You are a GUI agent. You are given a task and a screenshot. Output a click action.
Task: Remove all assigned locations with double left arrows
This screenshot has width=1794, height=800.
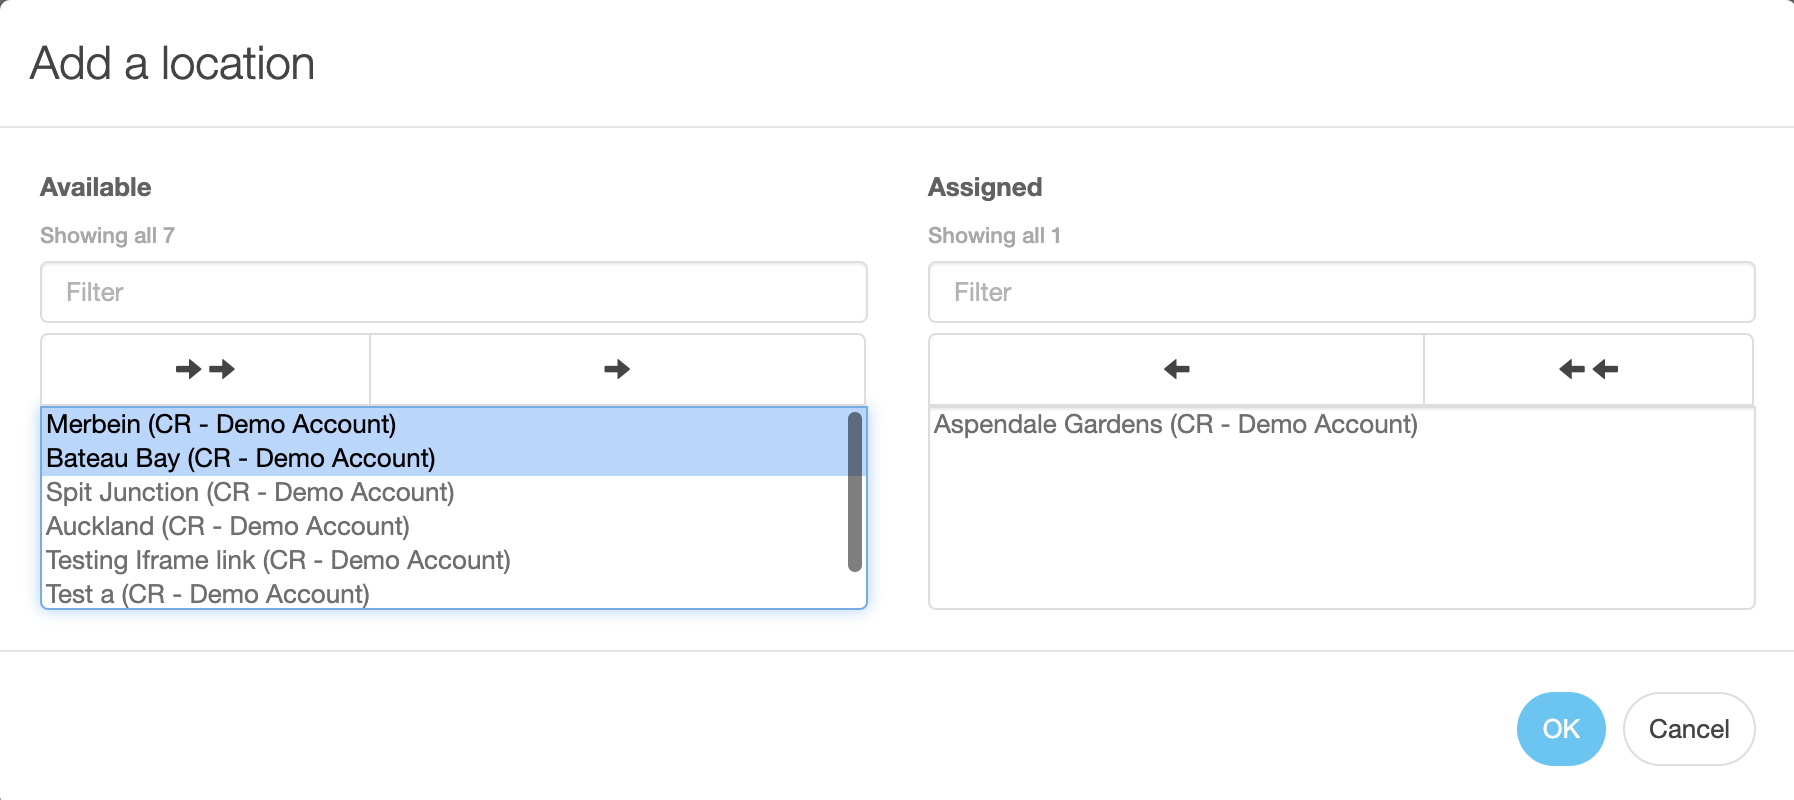click(x=1588, y=369)
